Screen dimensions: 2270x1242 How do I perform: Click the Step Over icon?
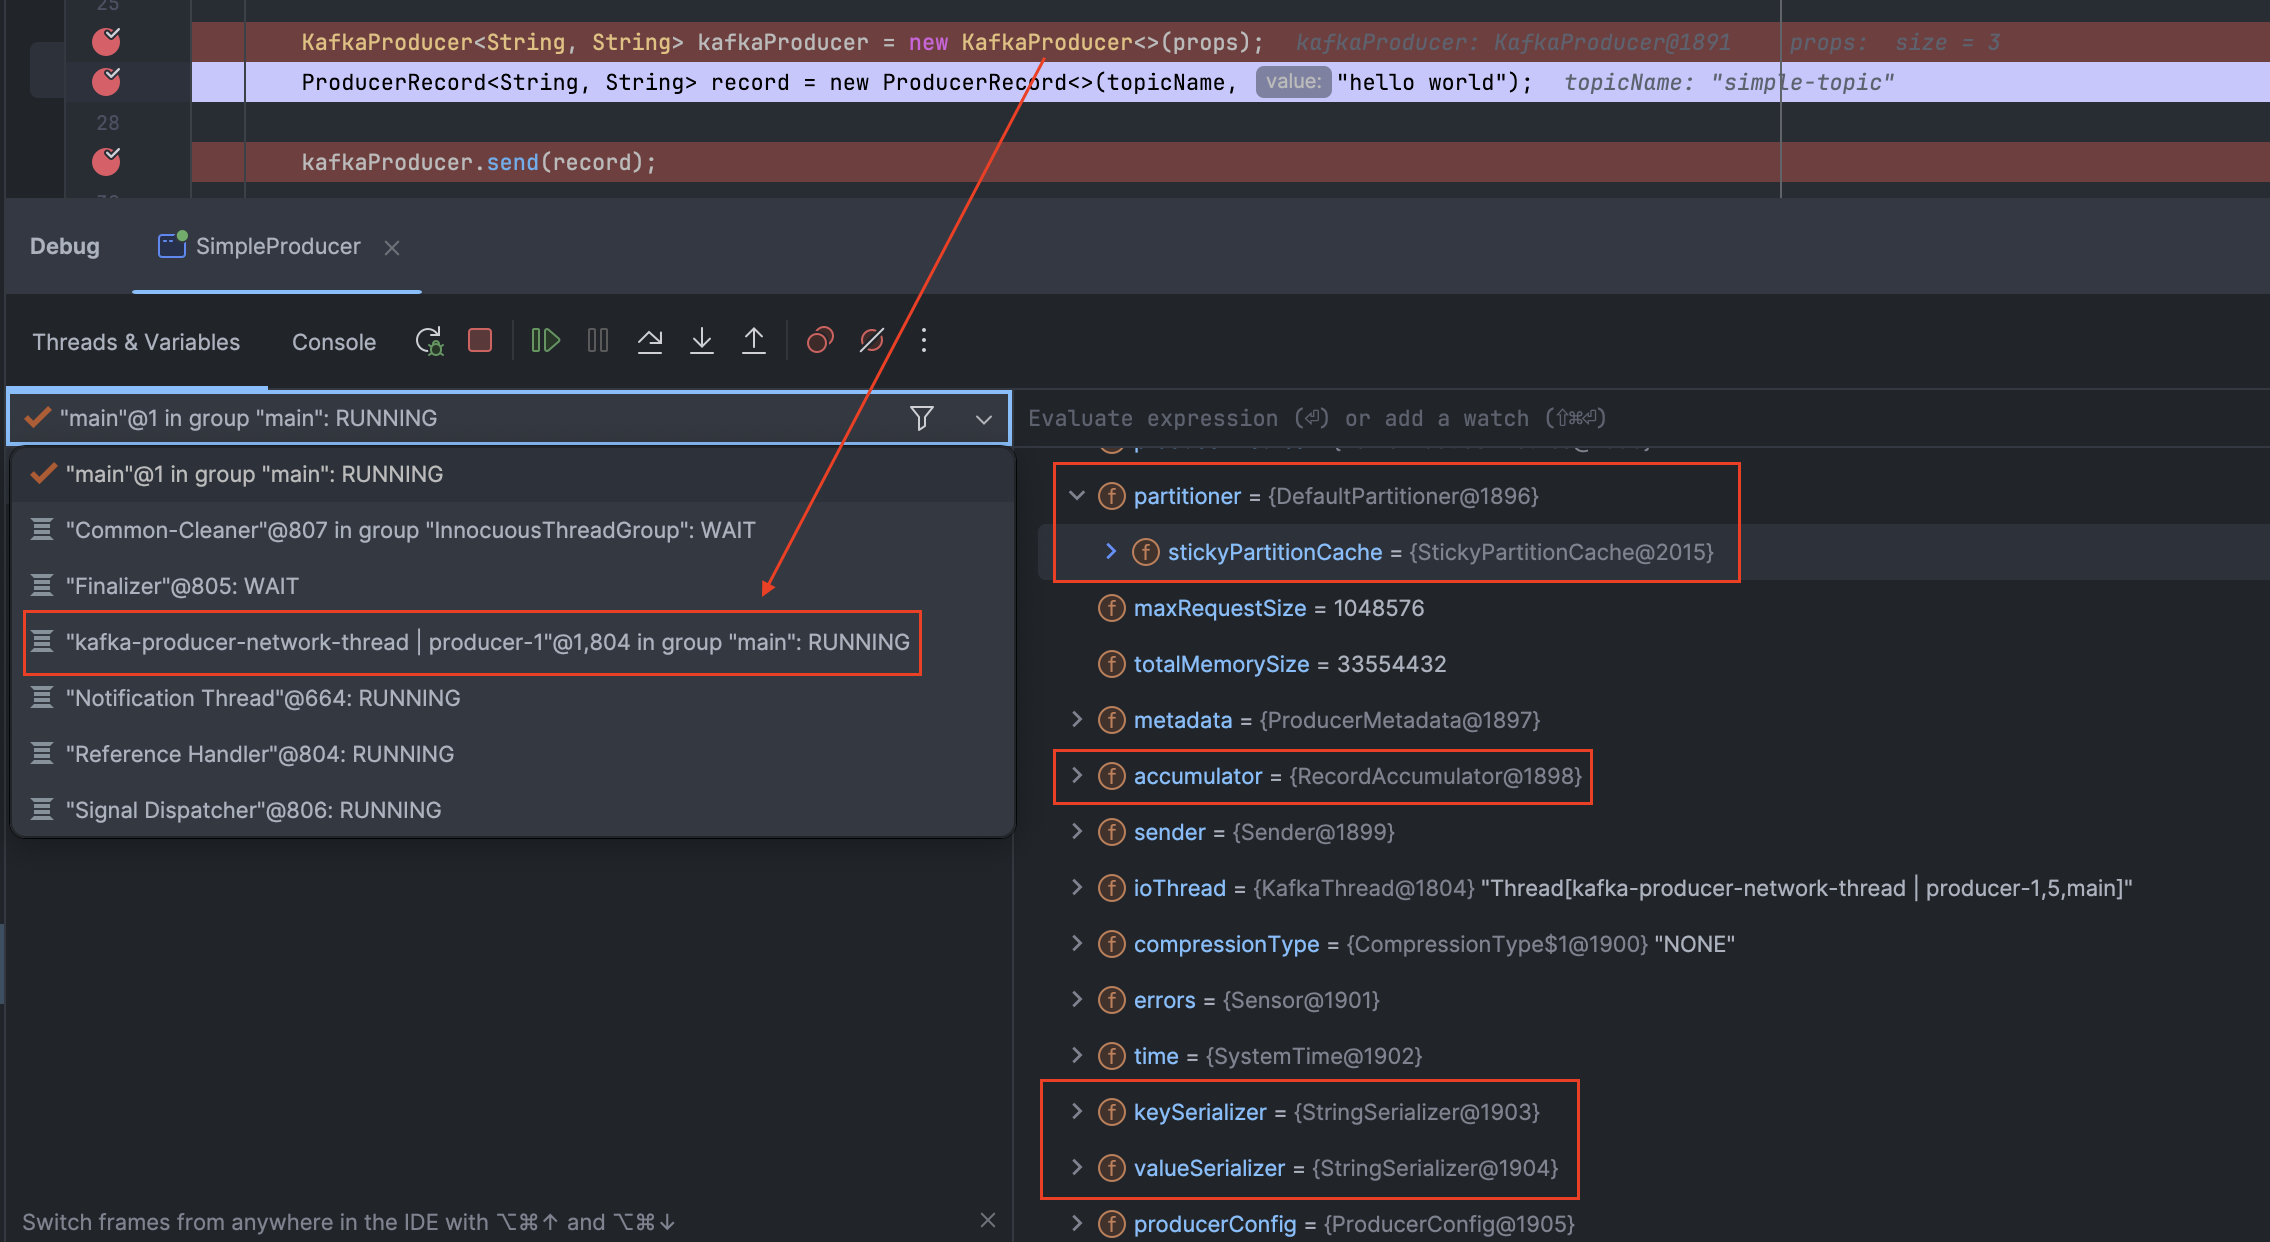[650, 341]
